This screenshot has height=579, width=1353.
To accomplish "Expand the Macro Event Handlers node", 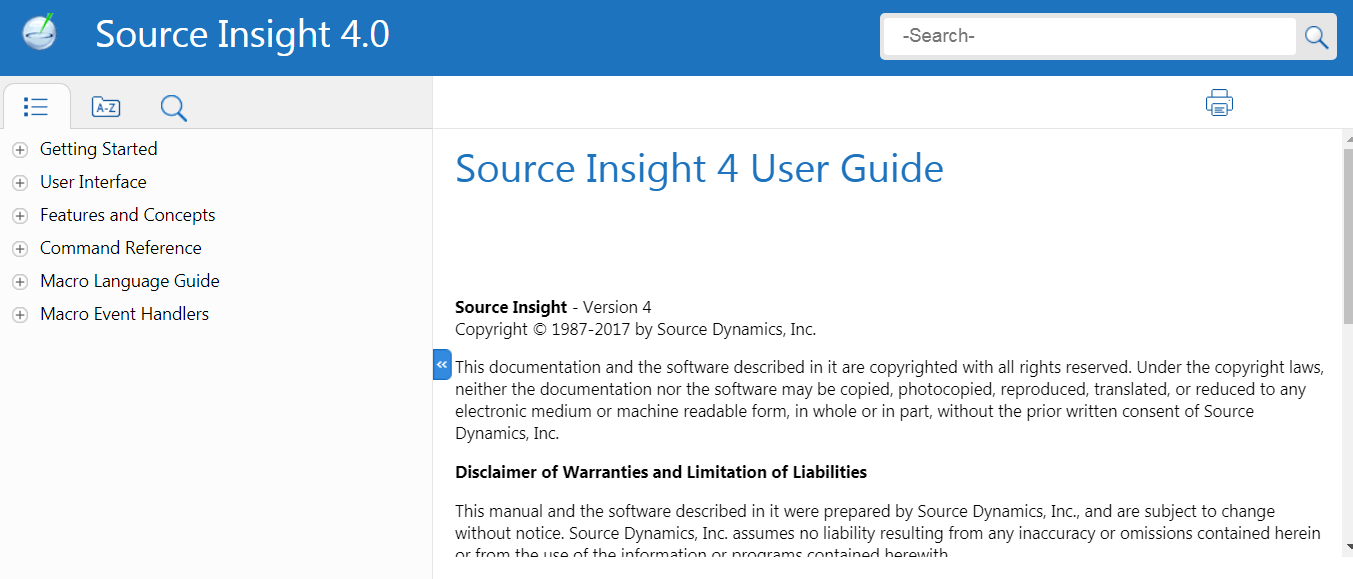I will point(19,315).
